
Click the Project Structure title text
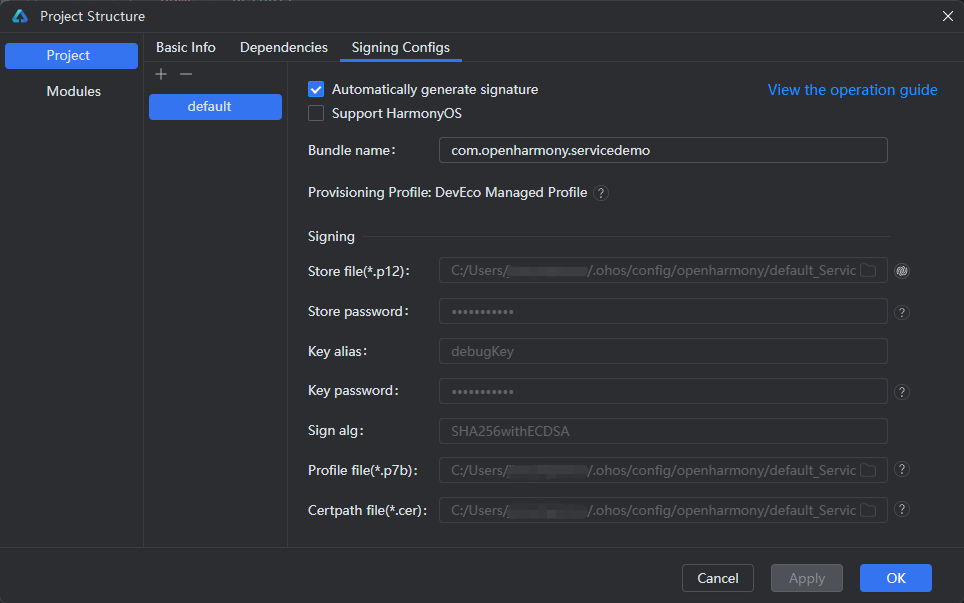pos(93,17)
